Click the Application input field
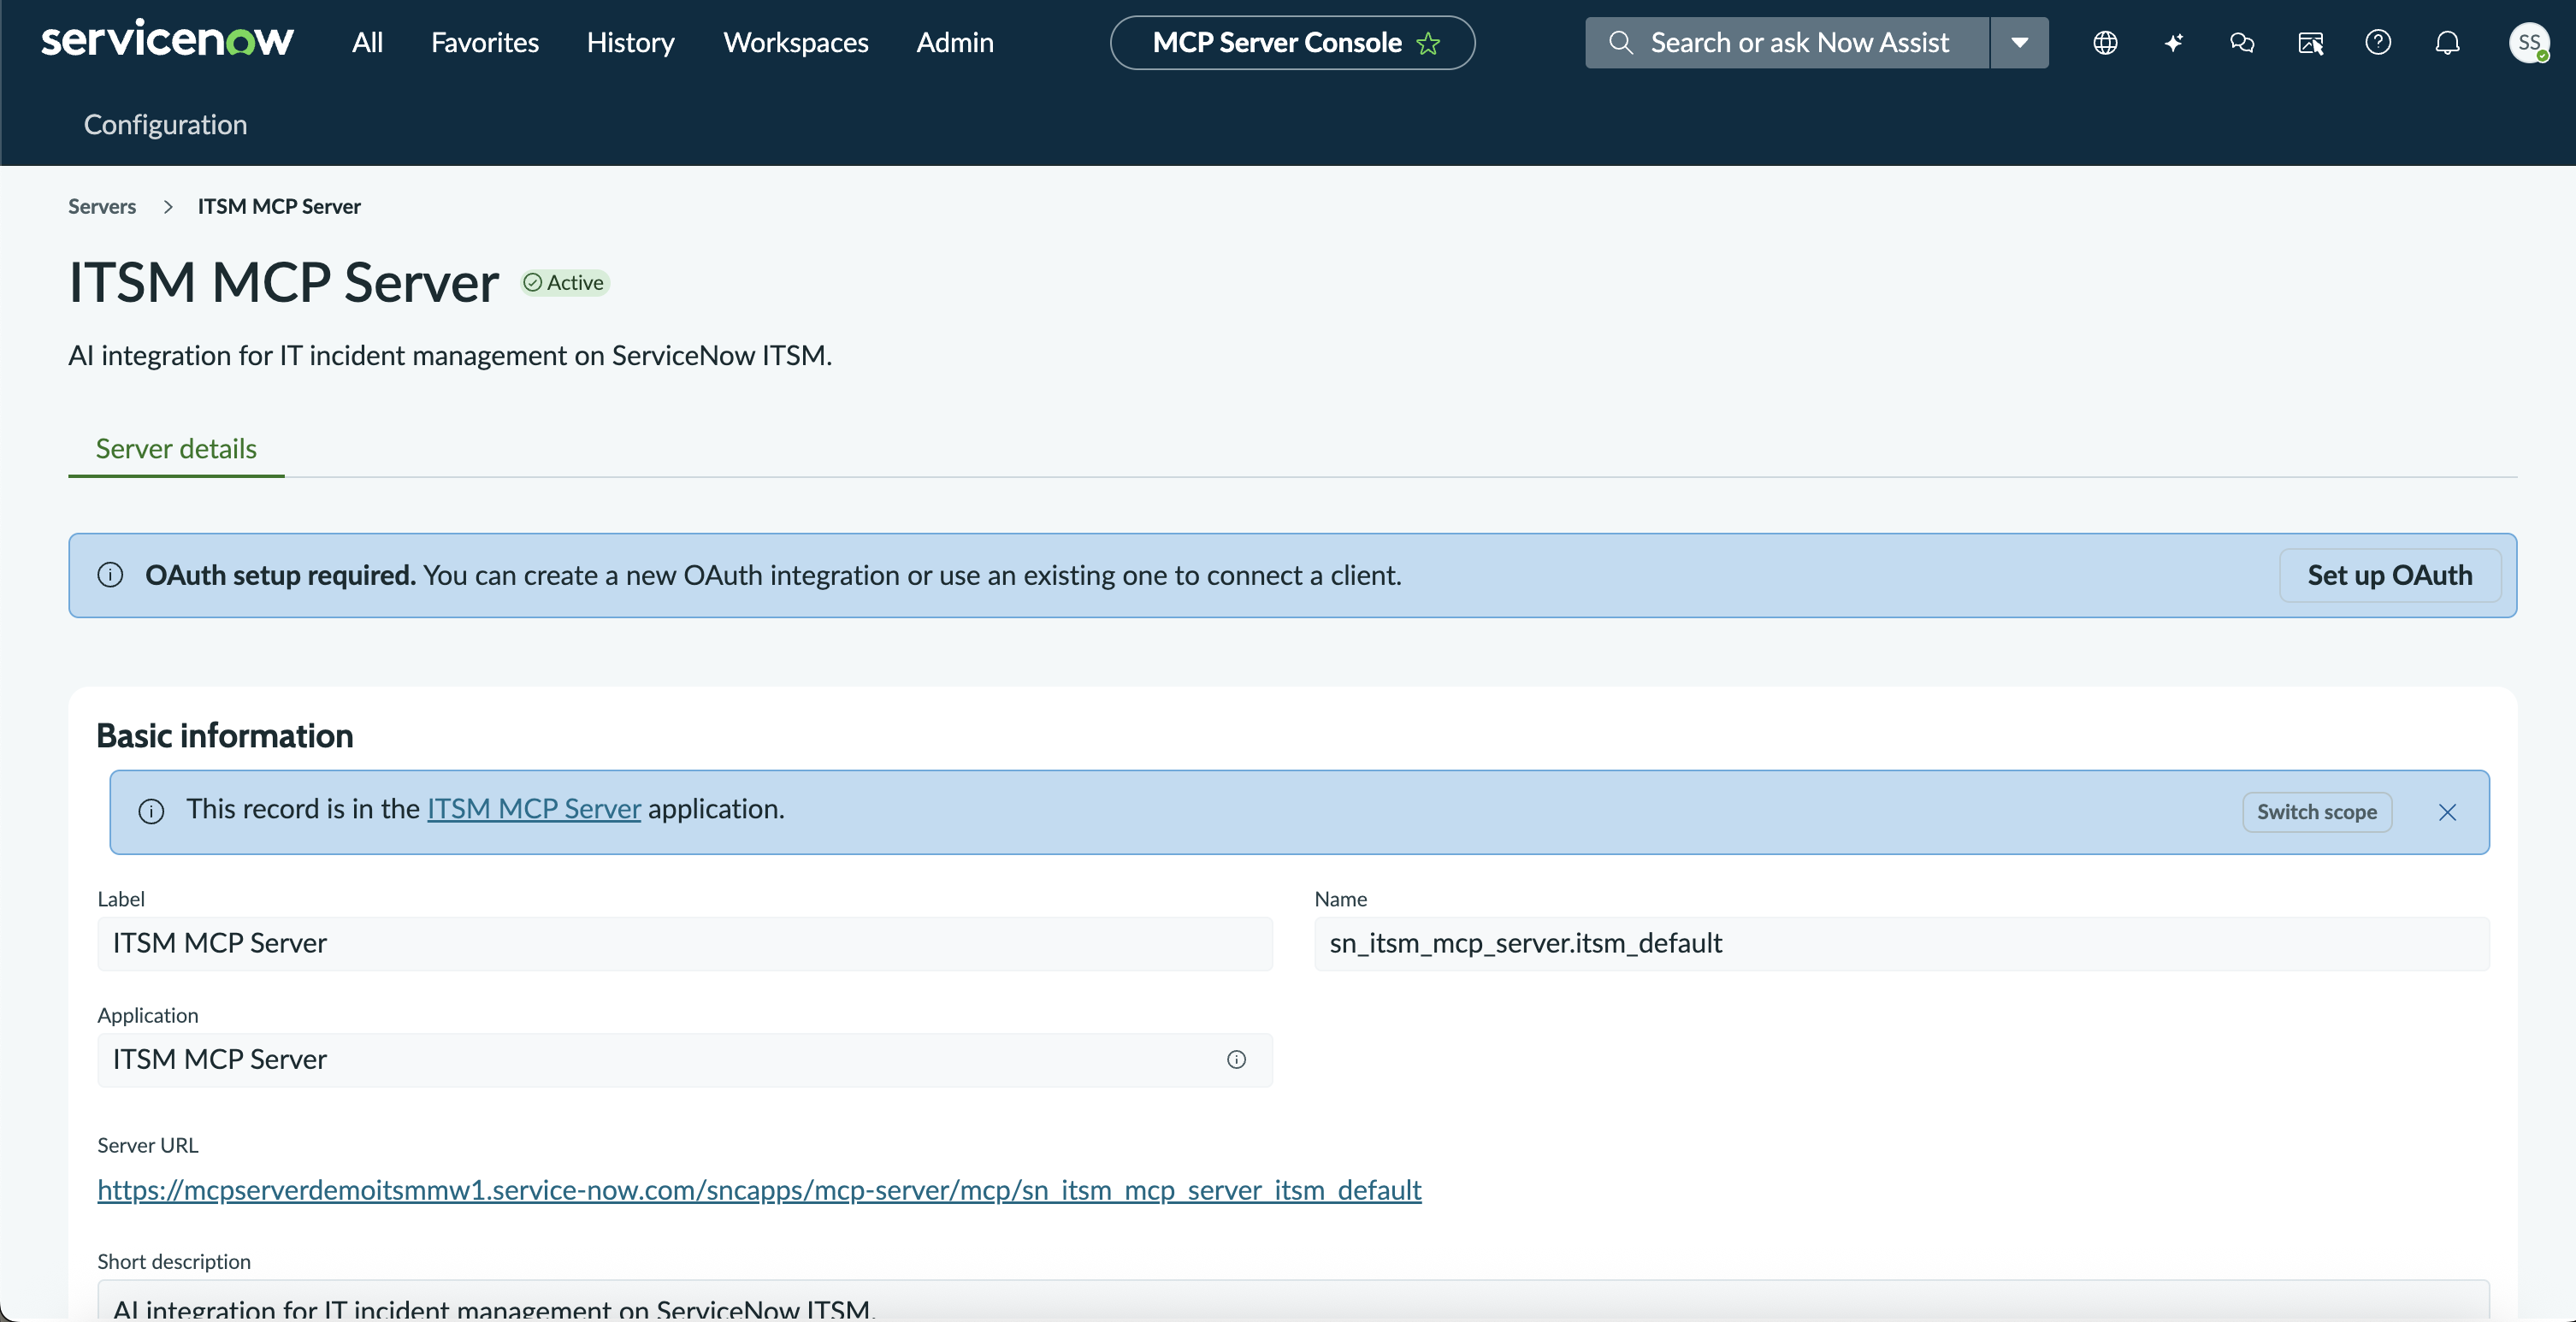The height and width of the screenshot is (1322, 2576). 685,1059
